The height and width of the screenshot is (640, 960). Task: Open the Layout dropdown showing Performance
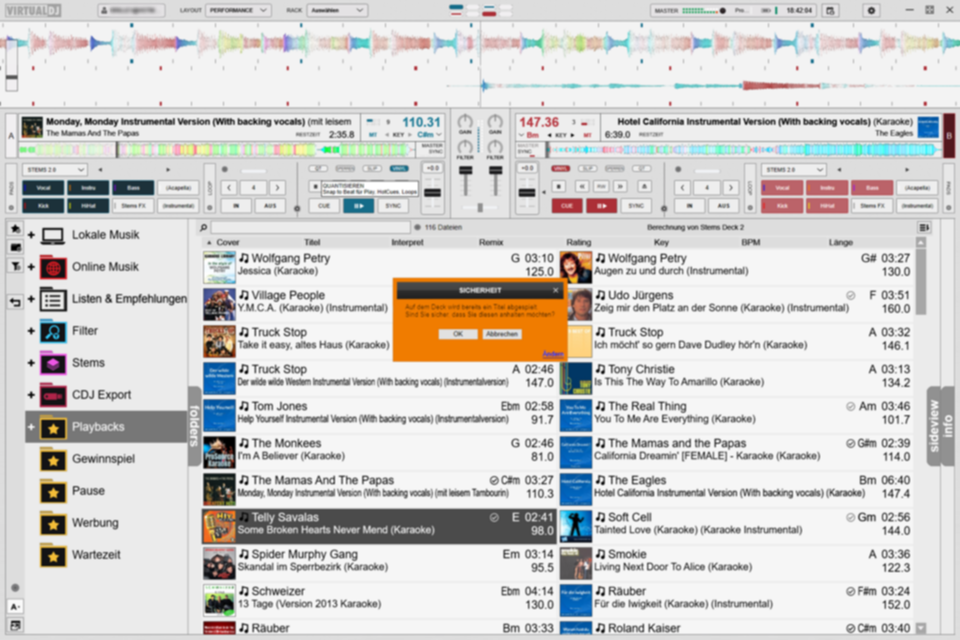click(x=238, y=10)
